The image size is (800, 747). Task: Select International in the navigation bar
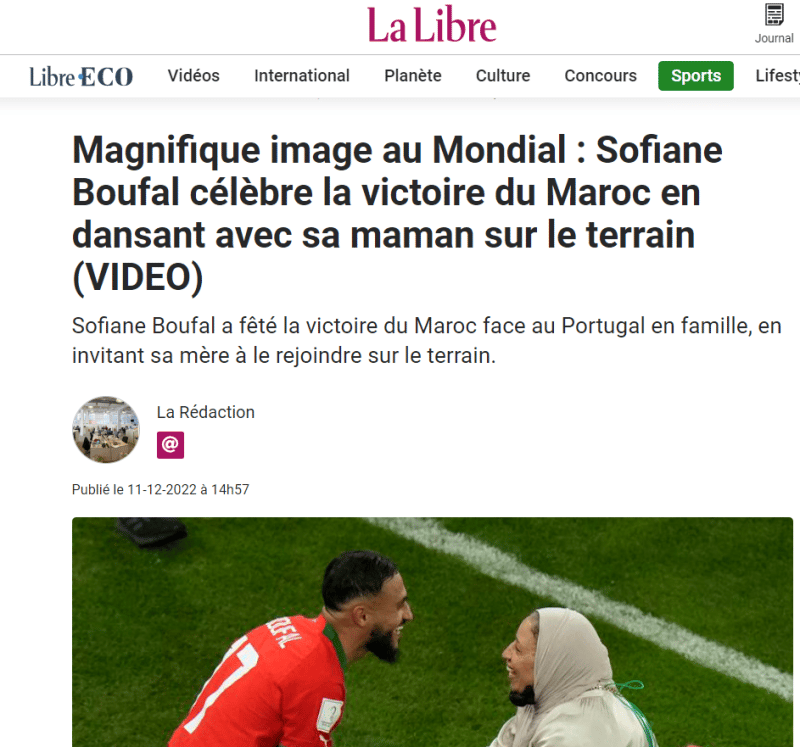pos(302,76)
